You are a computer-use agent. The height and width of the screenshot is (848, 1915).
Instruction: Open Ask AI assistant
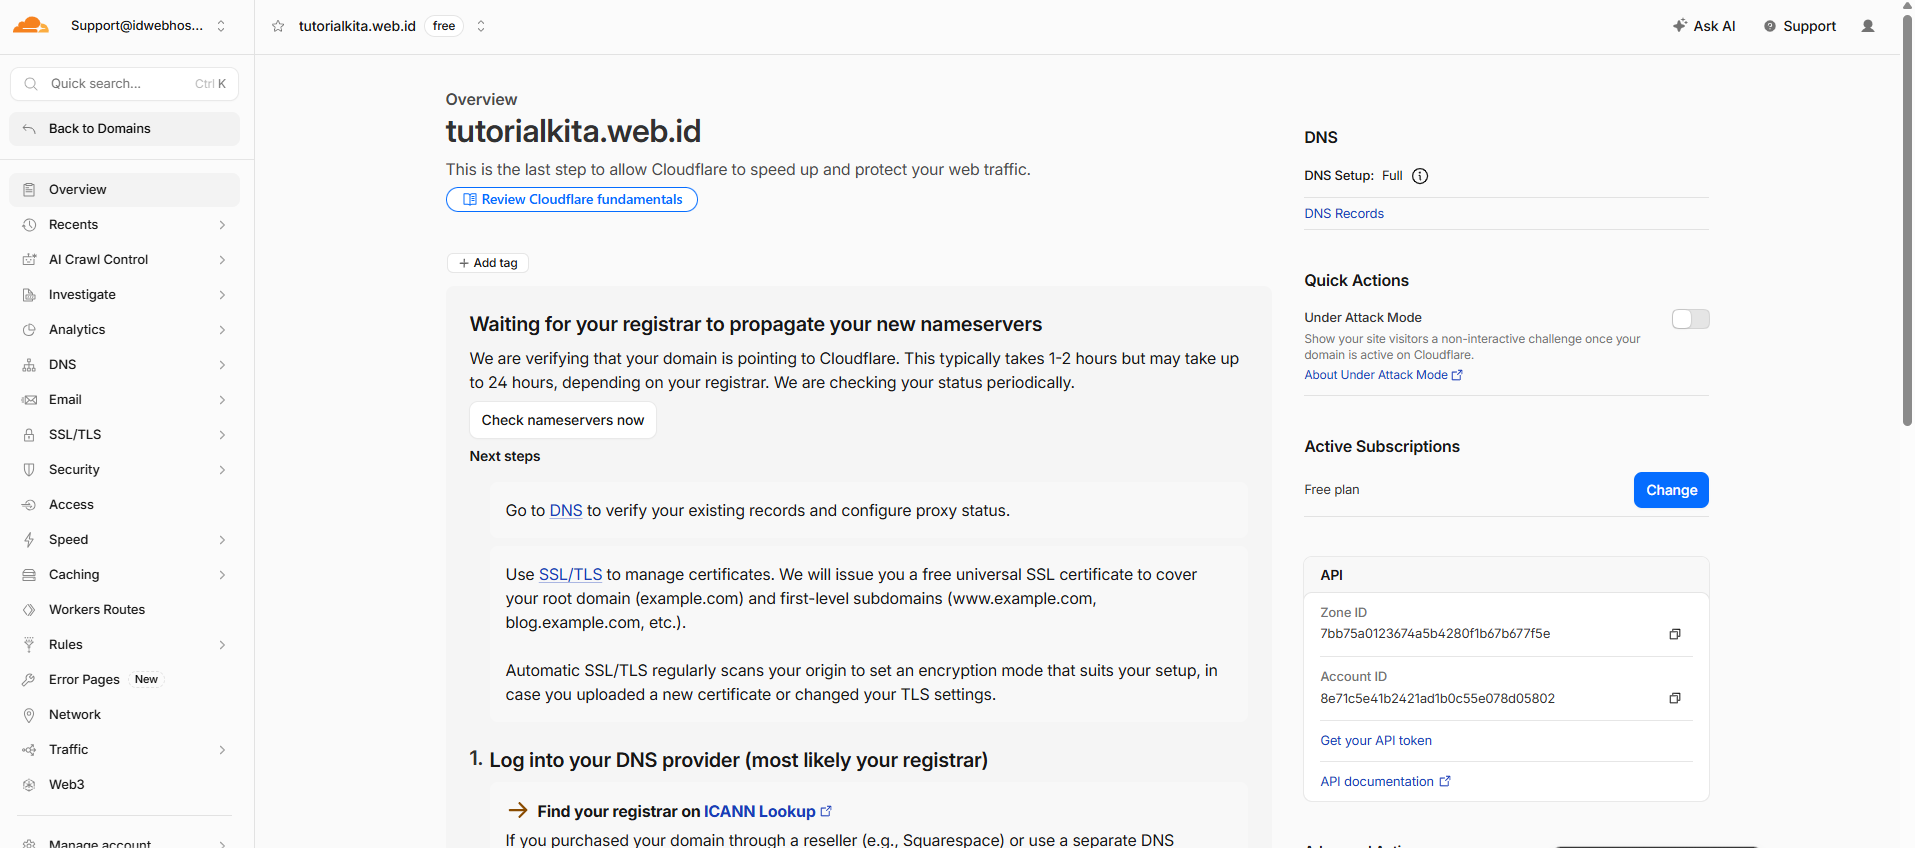[x=1704, y=26]
